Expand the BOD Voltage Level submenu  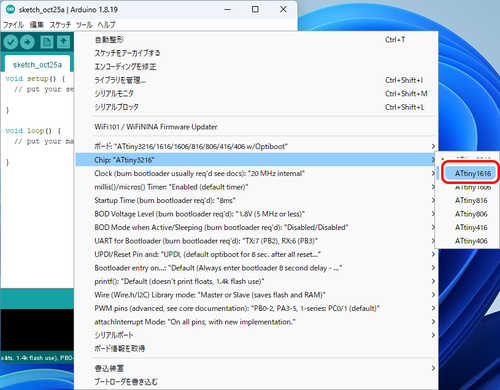pos(256,214)
